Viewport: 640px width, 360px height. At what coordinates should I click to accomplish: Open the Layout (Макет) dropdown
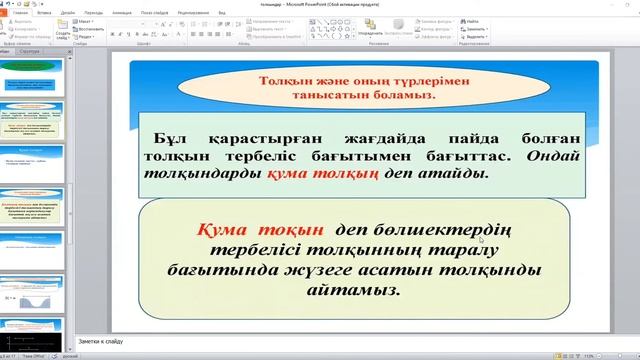83,21
